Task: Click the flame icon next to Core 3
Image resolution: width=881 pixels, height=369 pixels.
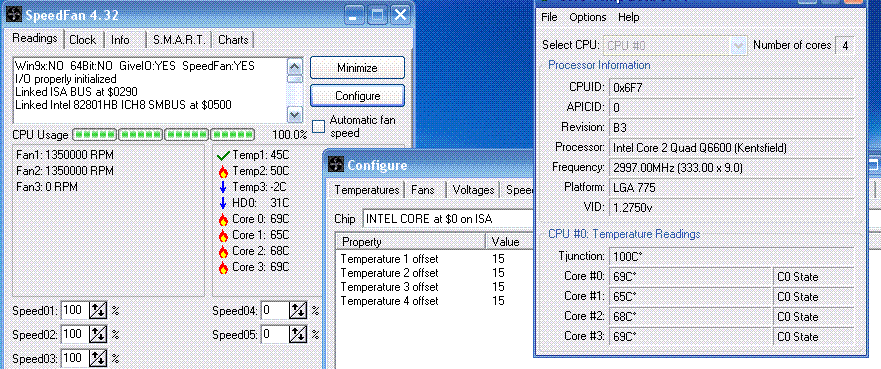Action: point(223,268)
